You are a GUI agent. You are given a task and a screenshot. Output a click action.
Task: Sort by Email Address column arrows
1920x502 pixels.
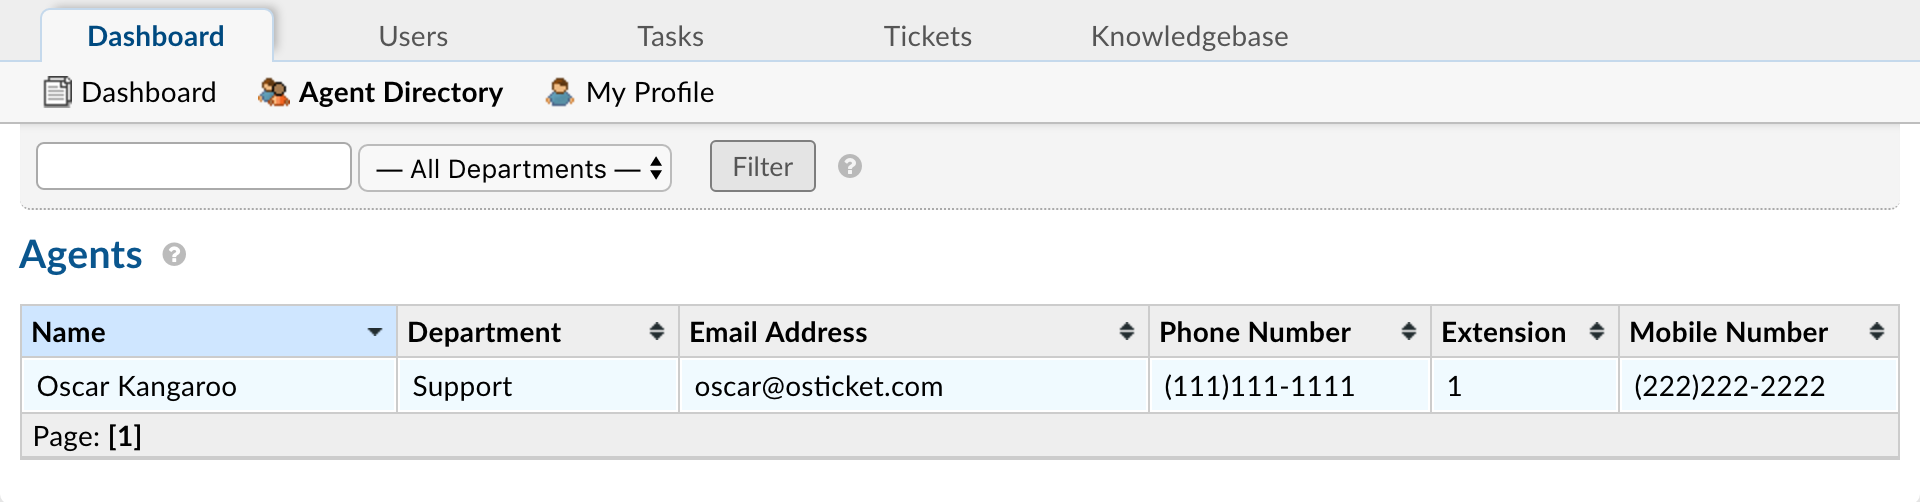[1127, 331]
